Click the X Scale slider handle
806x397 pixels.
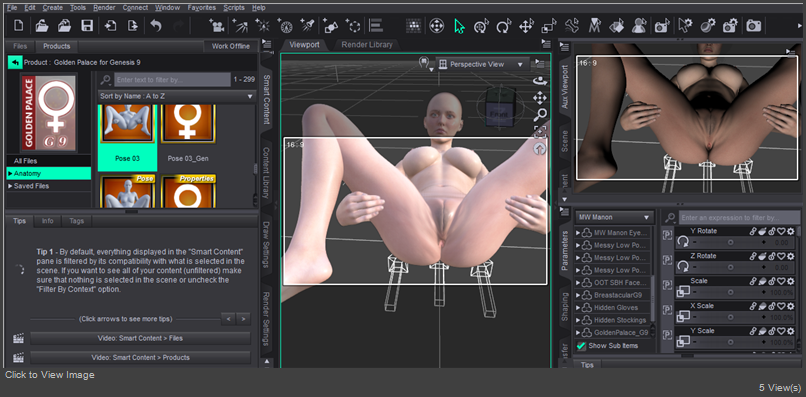click(x=730, y=317)
